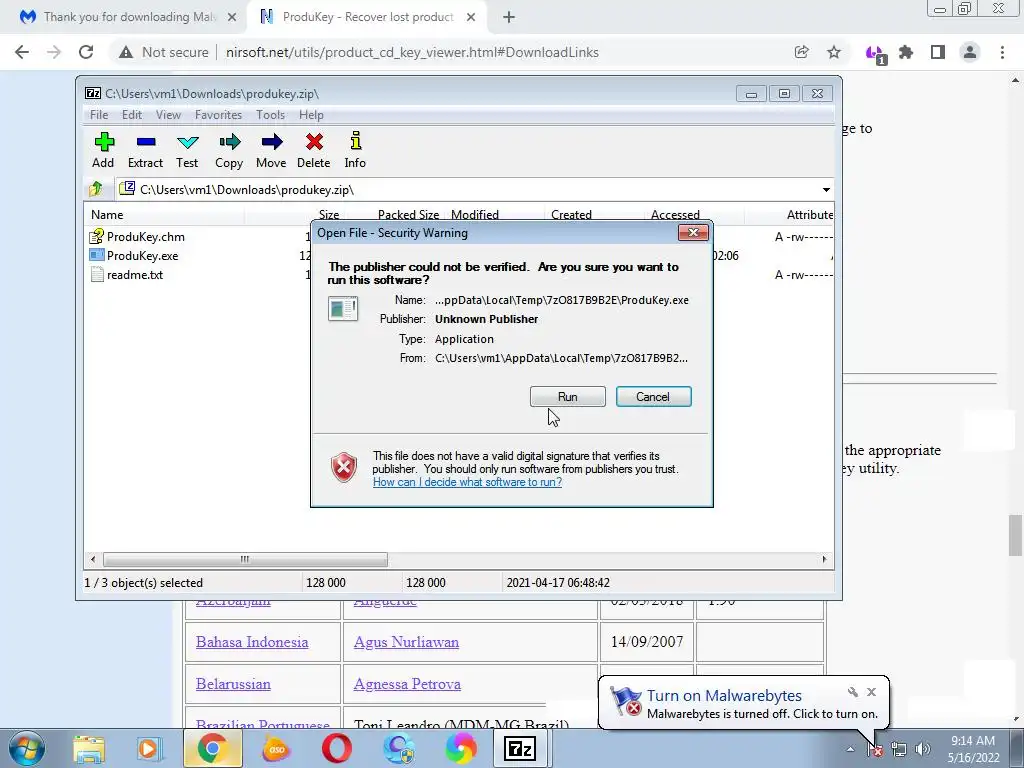Click the Belarussian language link
The width and height of the screenshot is (1024, 768).
coord(233,684)
